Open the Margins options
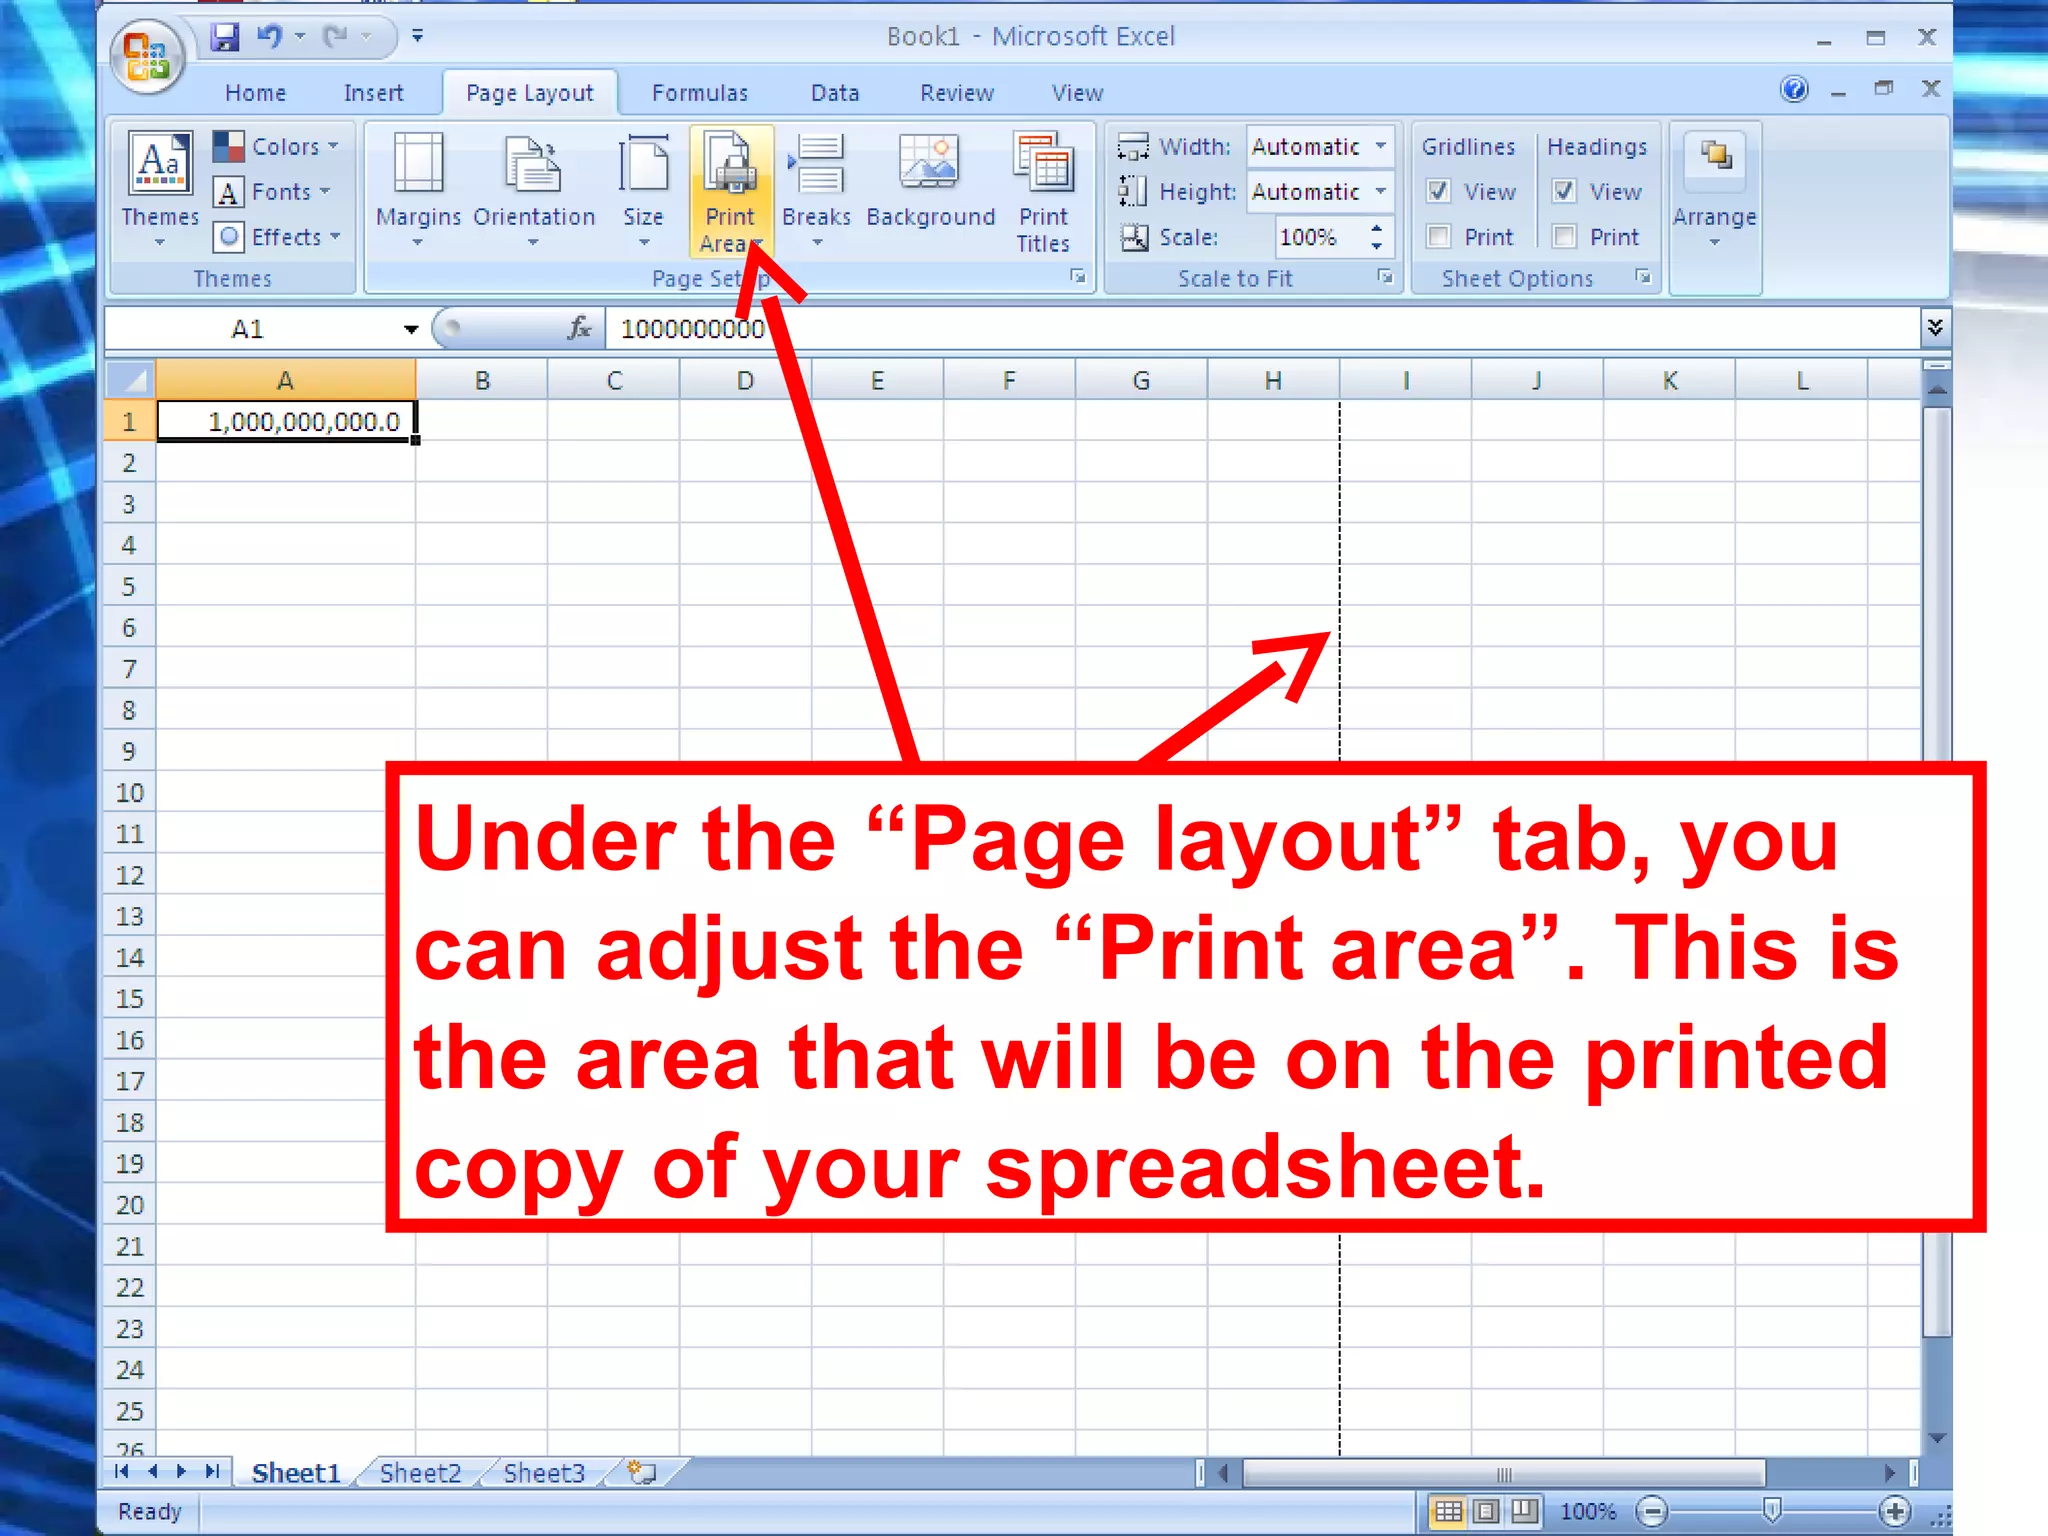 [418, 190]
